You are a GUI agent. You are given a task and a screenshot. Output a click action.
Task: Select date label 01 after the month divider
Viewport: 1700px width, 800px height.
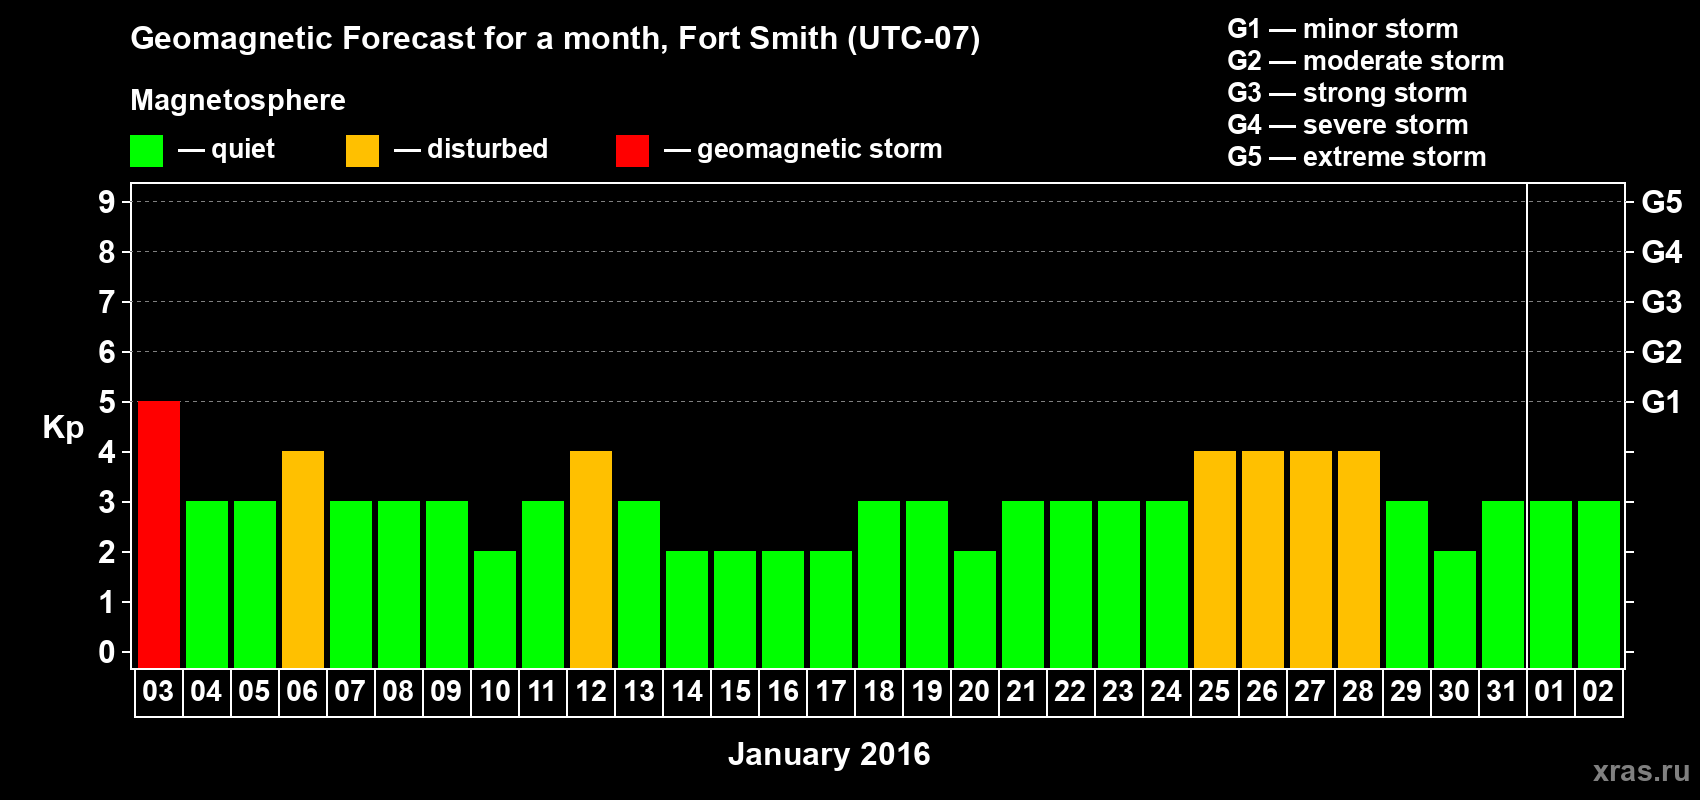coord(1550,692)
